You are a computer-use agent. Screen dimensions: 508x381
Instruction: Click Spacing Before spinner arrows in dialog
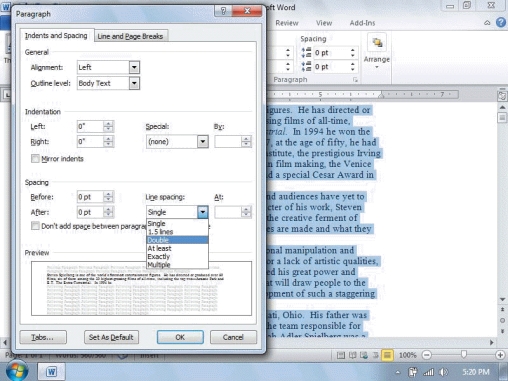(108, 197)
